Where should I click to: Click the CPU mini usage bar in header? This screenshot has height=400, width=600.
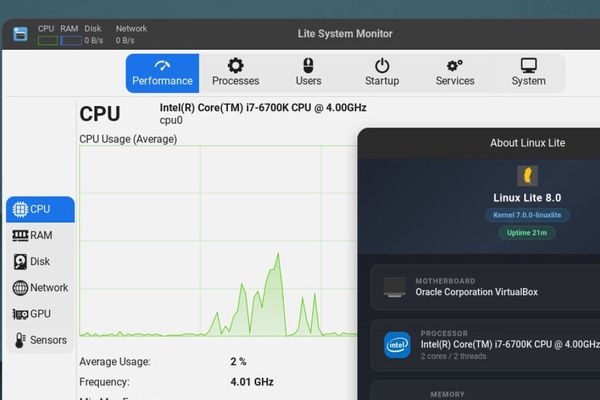pyautogui.click(x=48, y=40)
